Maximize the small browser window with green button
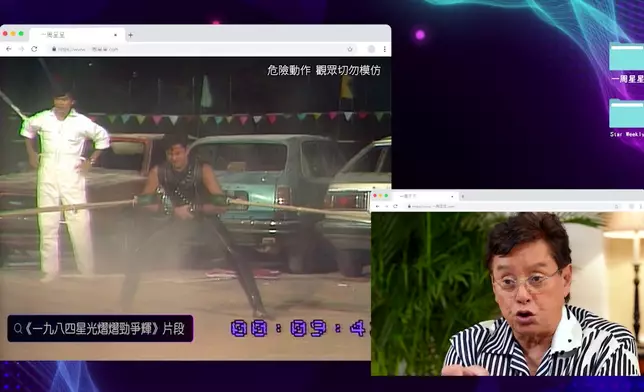 pos(386,196)
